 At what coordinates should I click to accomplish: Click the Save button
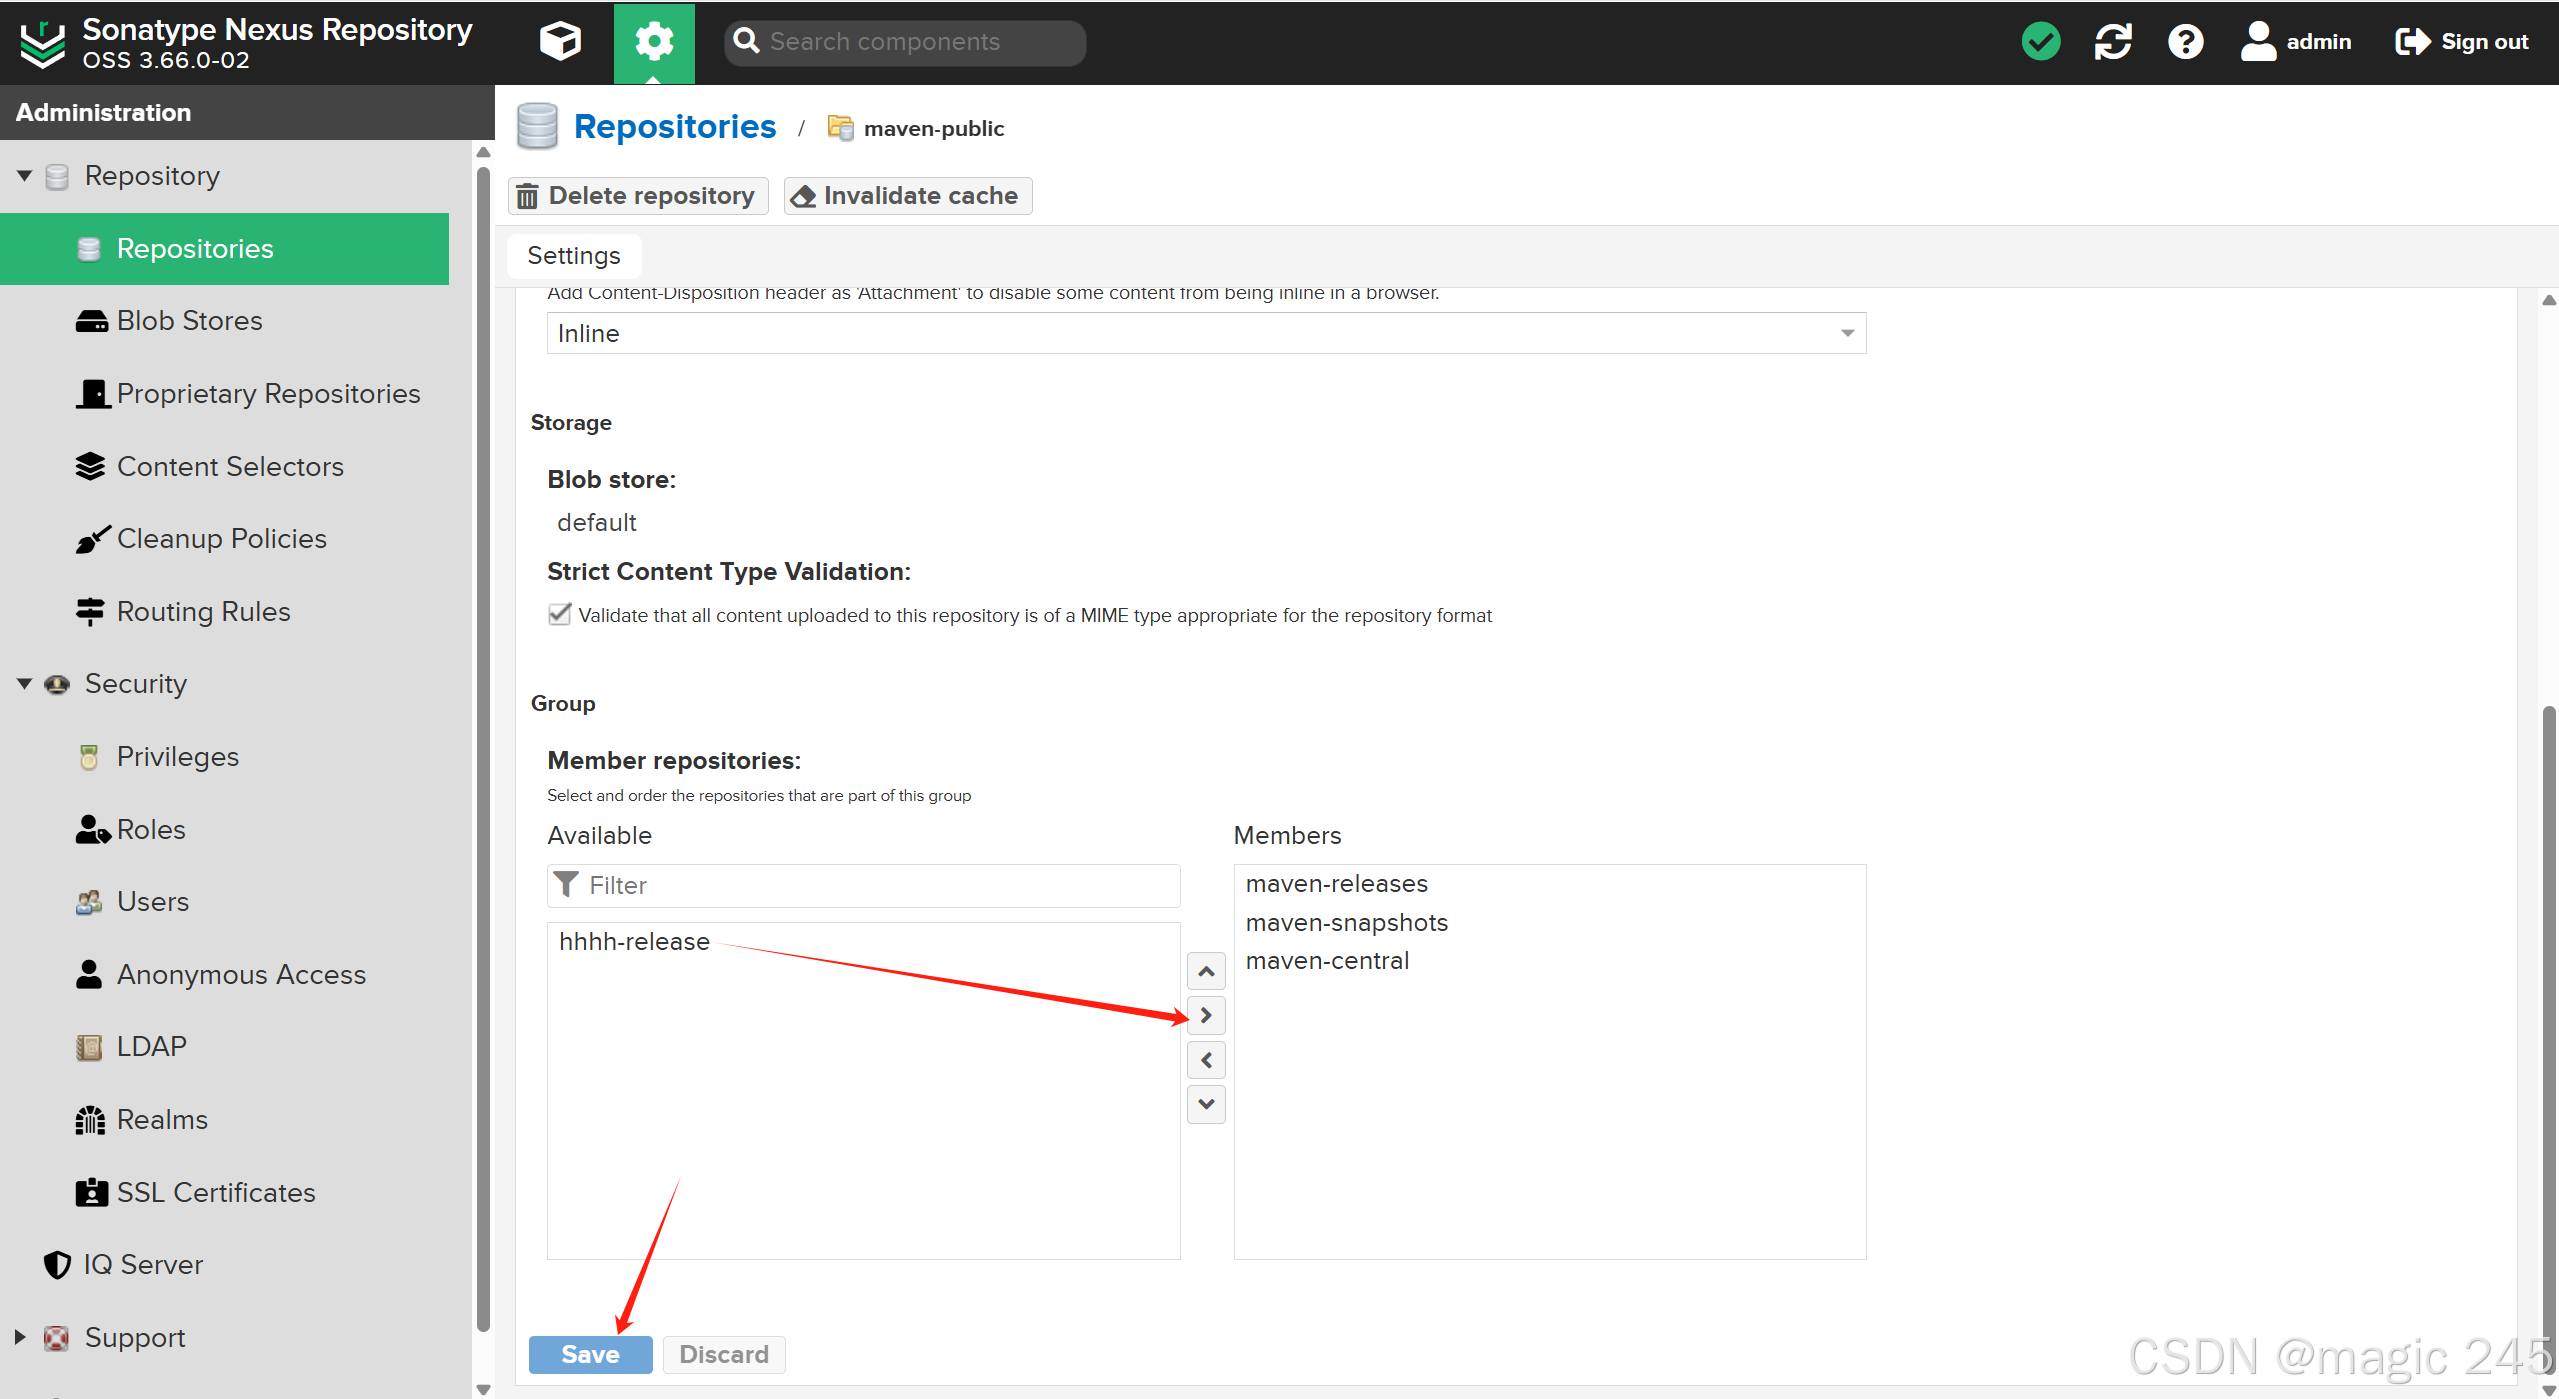[x=590, y=1354]
